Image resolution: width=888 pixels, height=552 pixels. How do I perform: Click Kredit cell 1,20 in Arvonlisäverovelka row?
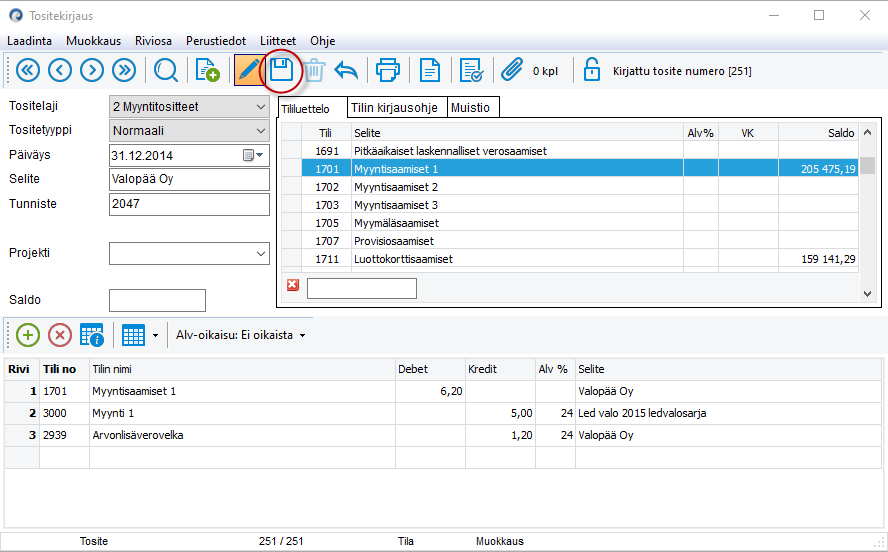[x=500, y=435]
